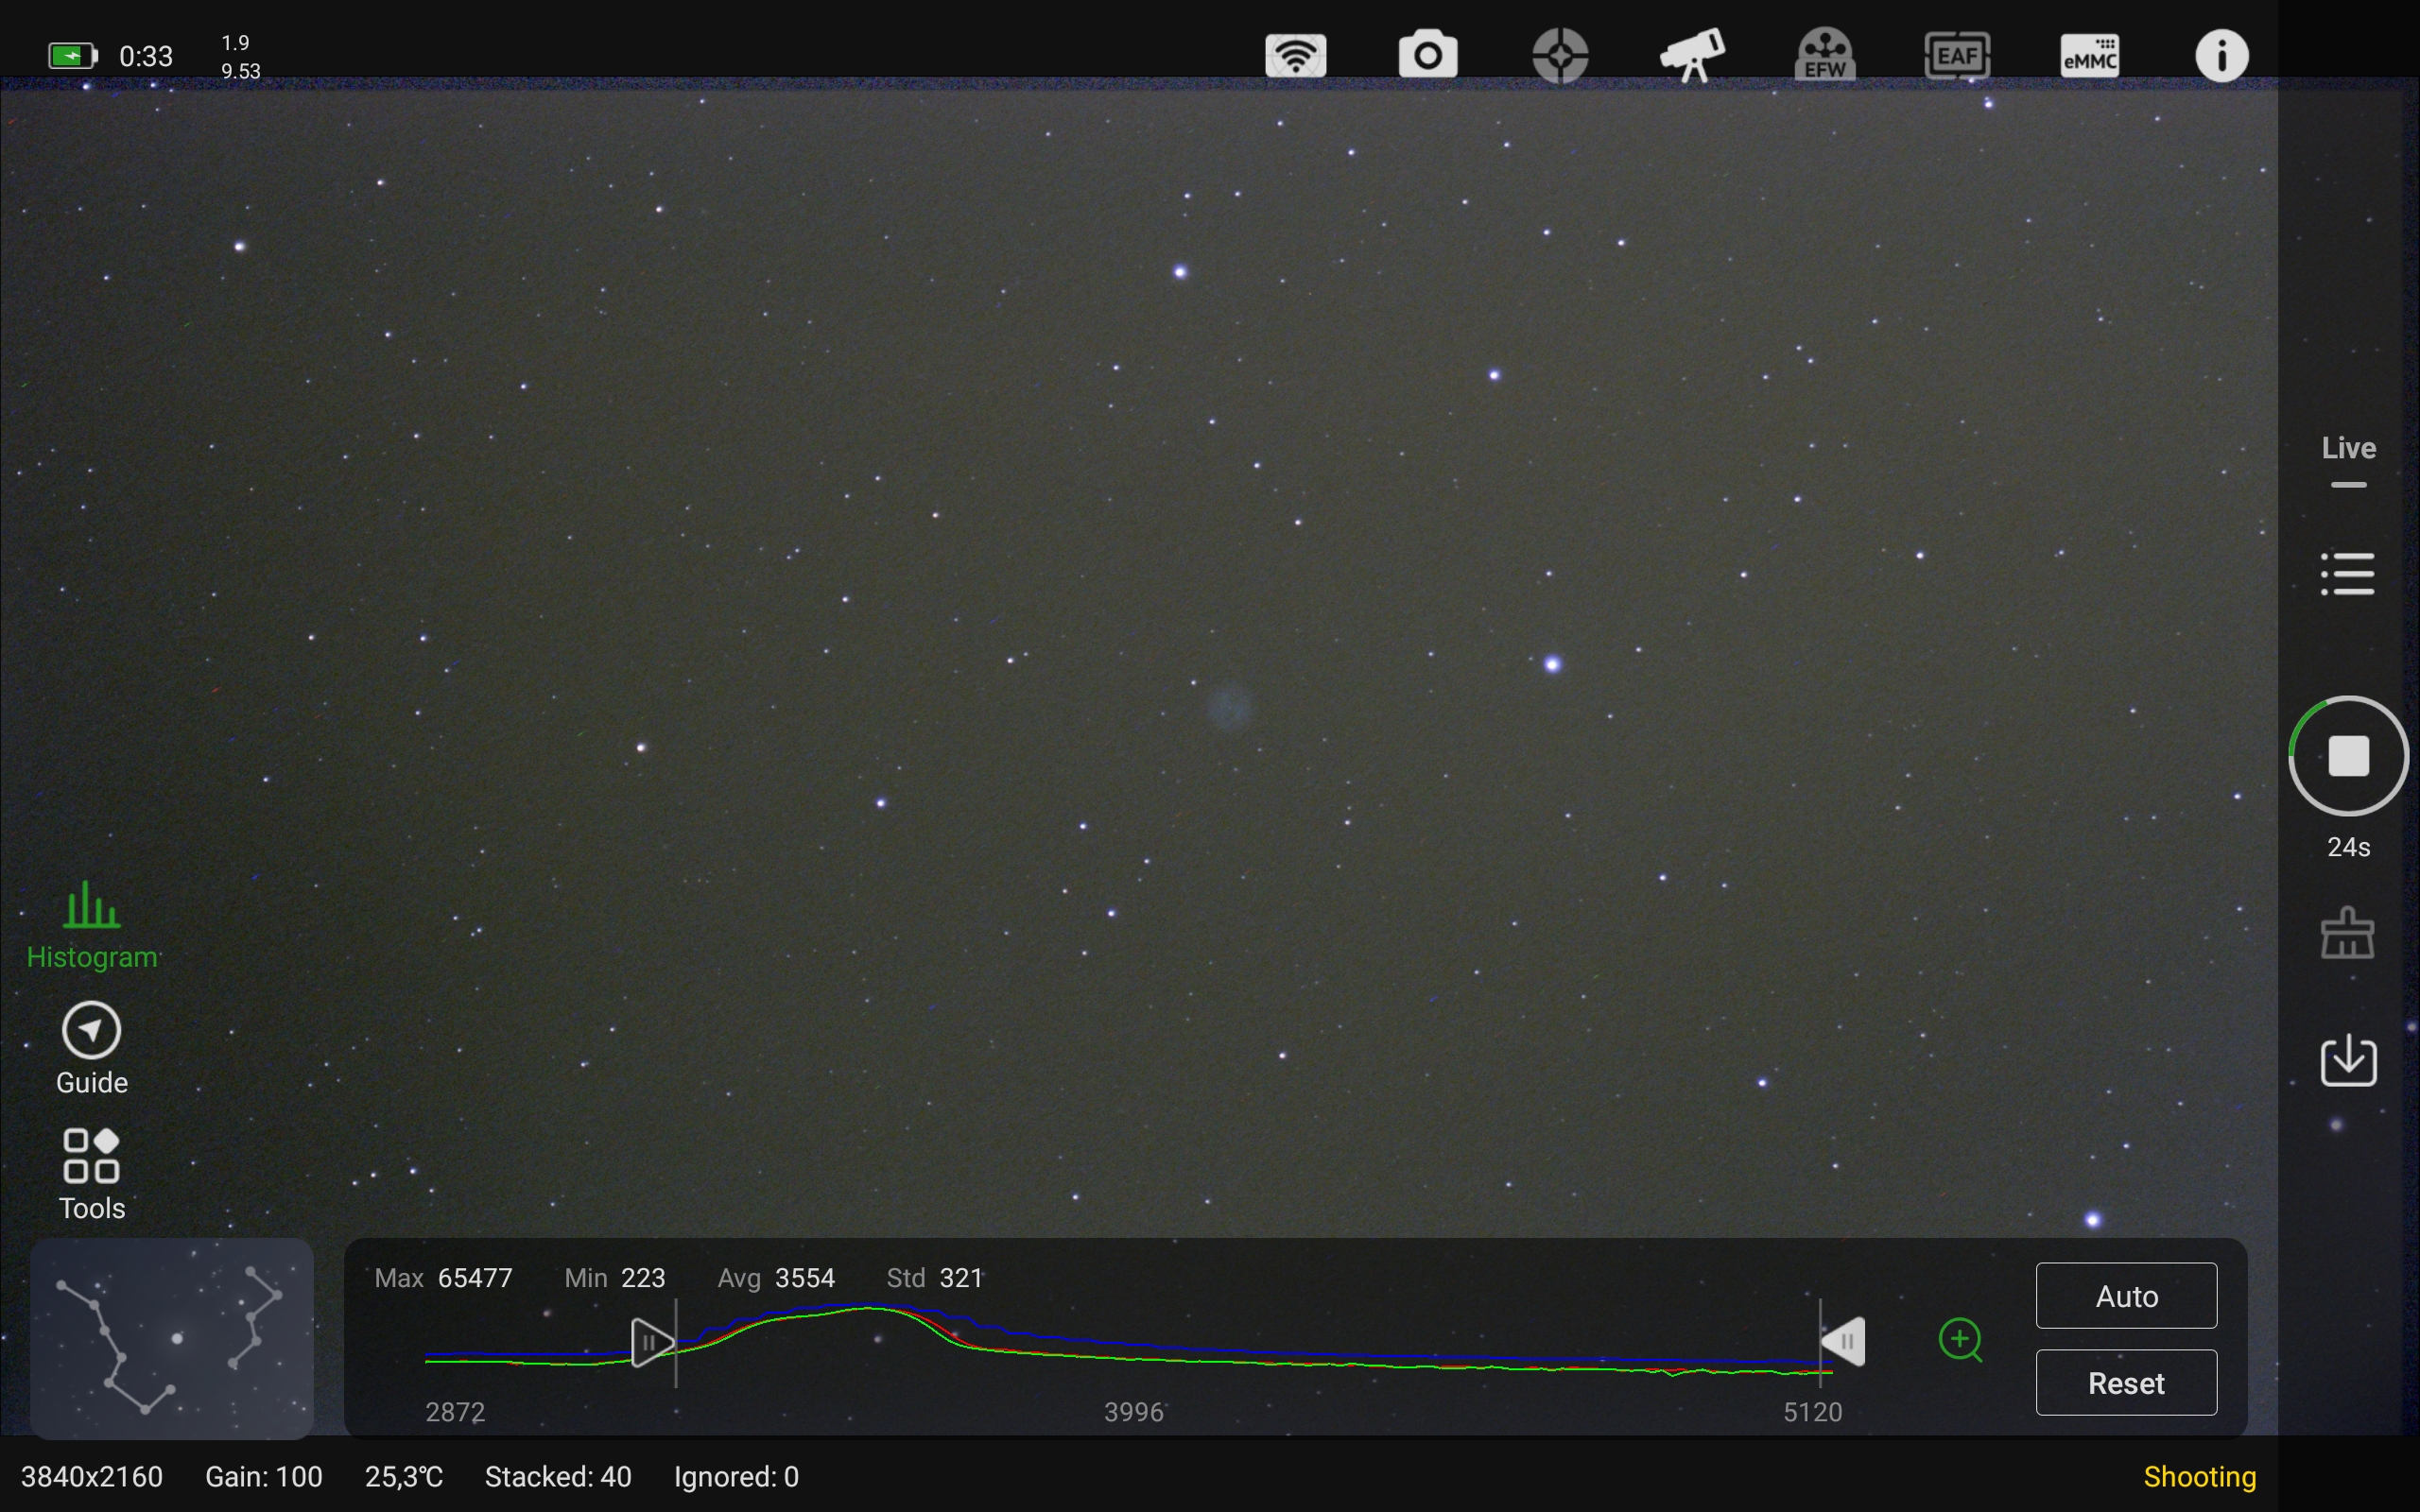Image resolution: width=2420 pixels, height=1512 pixels.
Task: Open eMMC storage settings
Action: (2090, 55)
